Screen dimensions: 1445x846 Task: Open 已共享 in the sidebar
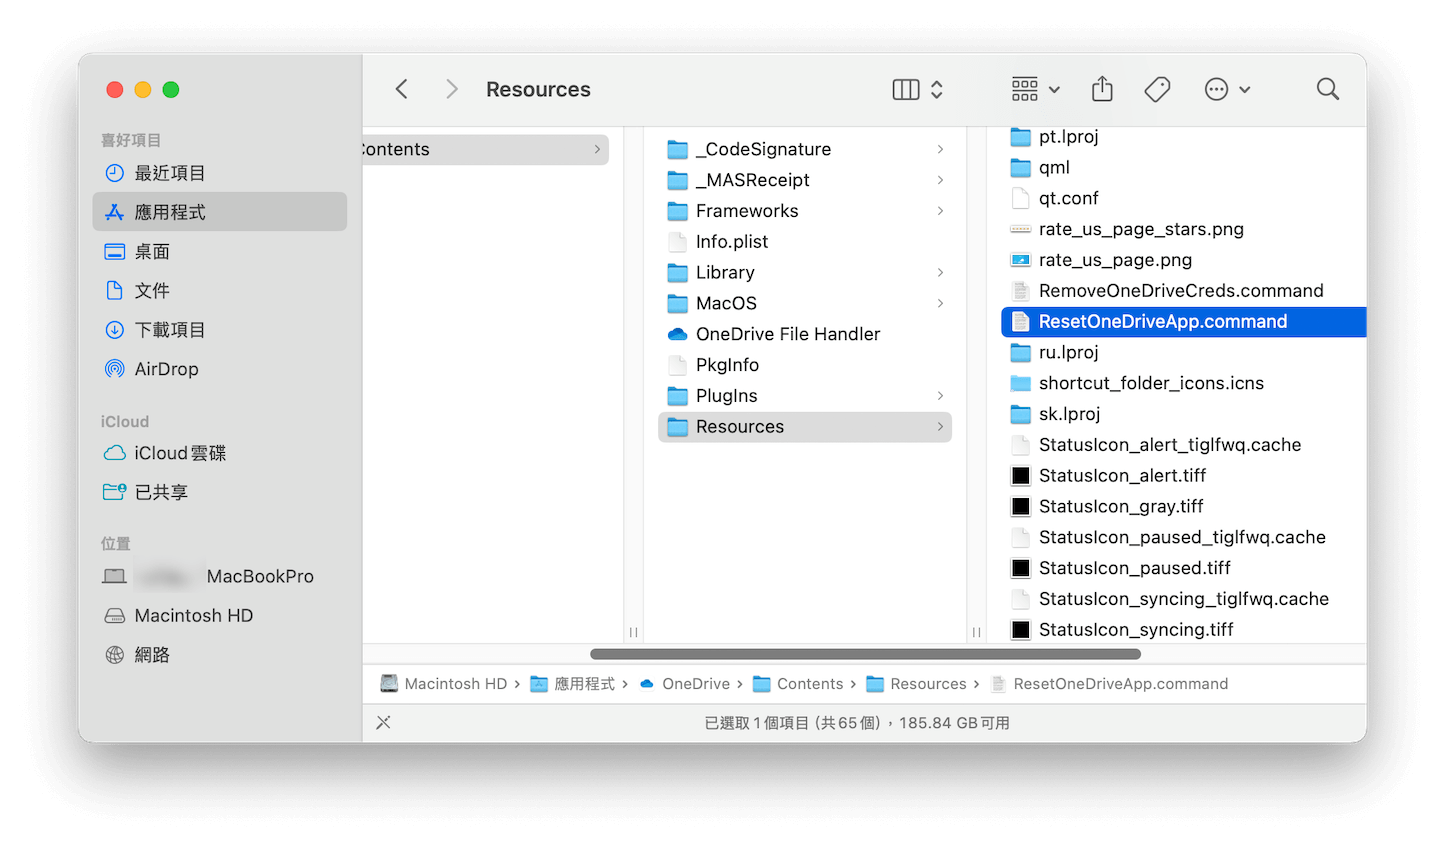click(x=220, y=492)
